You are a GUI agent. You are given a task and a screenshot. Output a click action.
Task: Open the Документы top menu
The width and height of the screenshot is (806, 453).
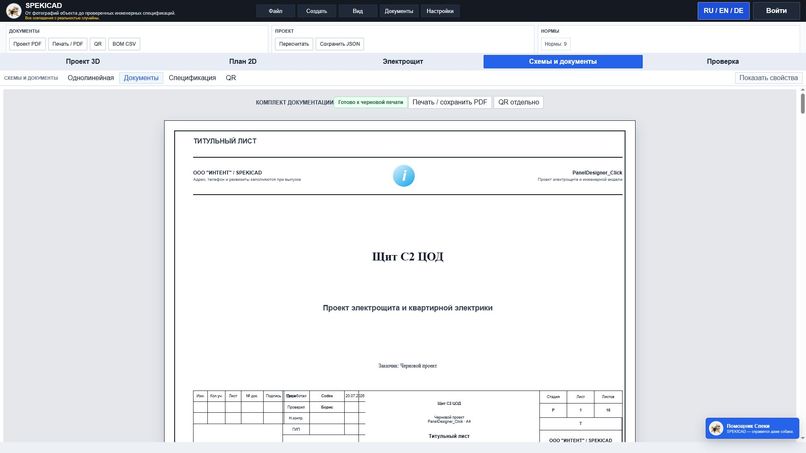coord(399,11)
